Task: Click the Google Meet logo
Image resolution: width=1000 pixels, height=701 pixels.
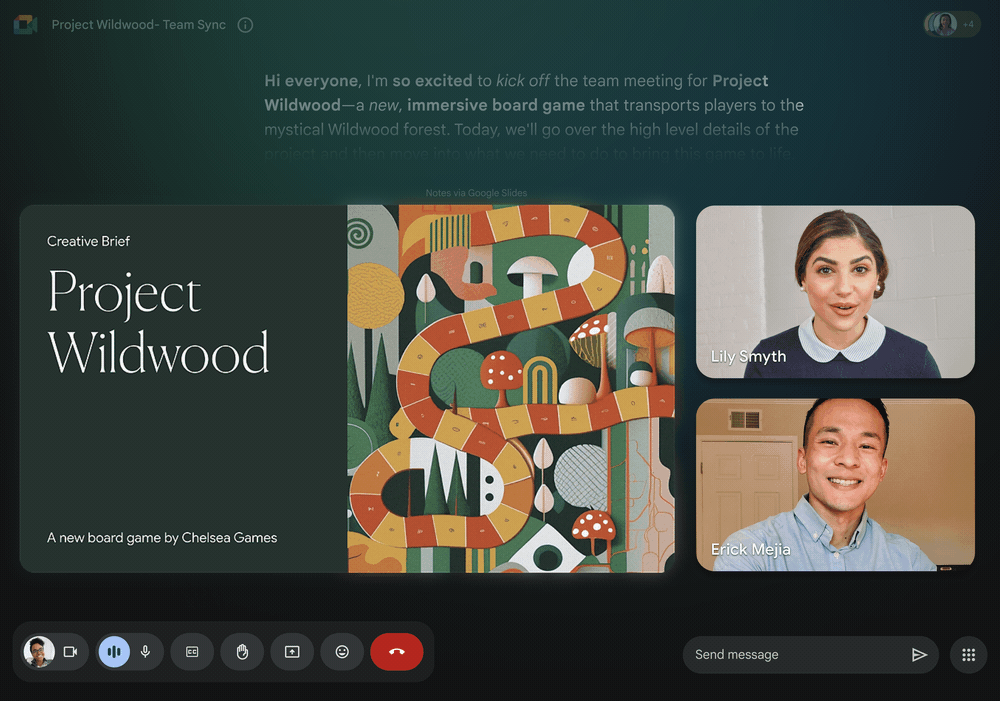Action: click(26, 25)
